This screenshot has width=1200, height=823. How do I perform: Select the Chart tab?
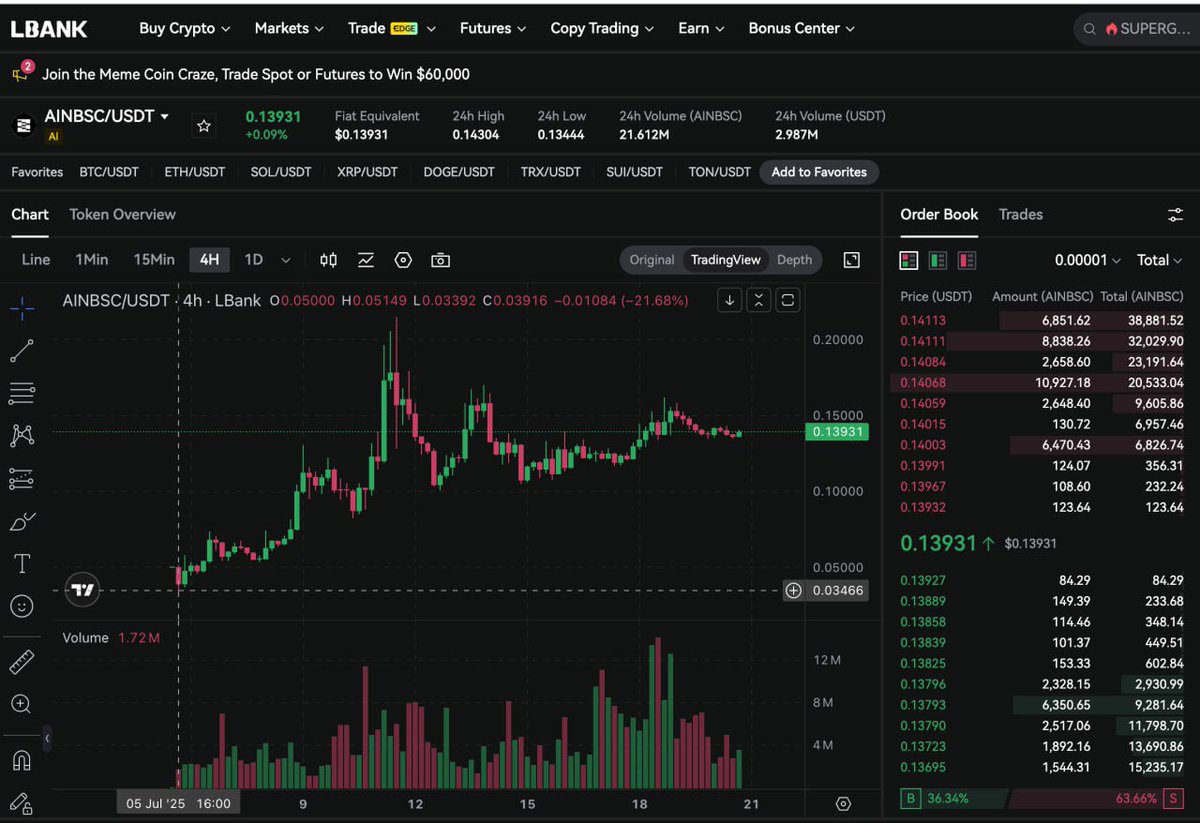click(x=30, y=214)
